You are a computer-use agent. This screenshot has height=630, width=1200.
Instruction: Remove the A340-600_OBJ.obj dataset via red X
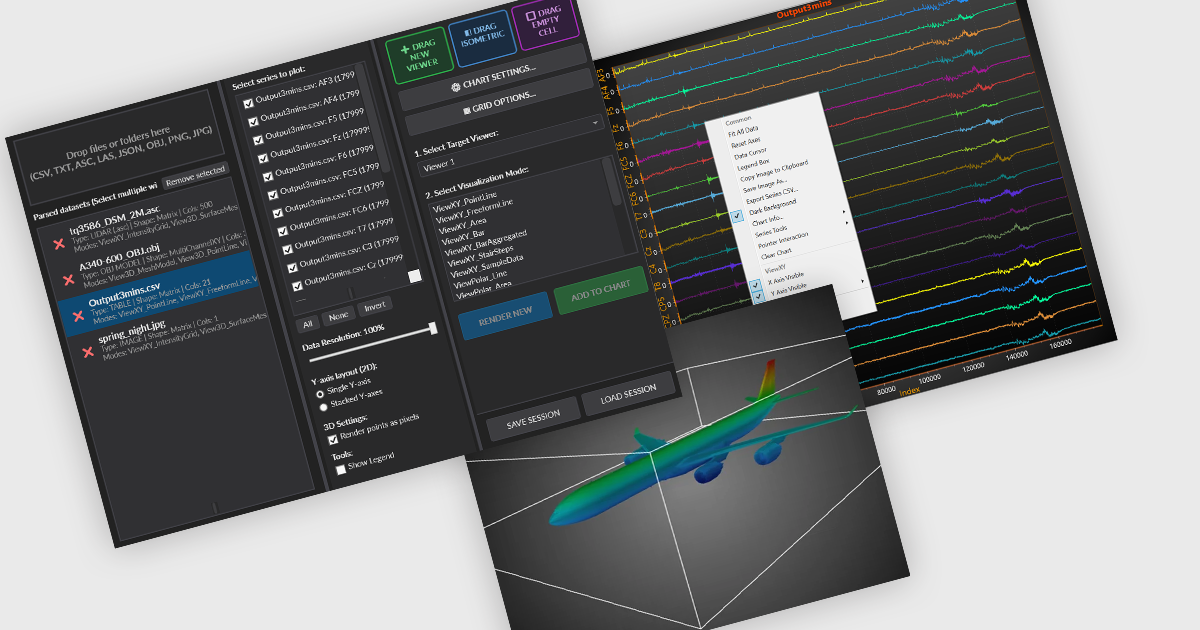point(68,279)
